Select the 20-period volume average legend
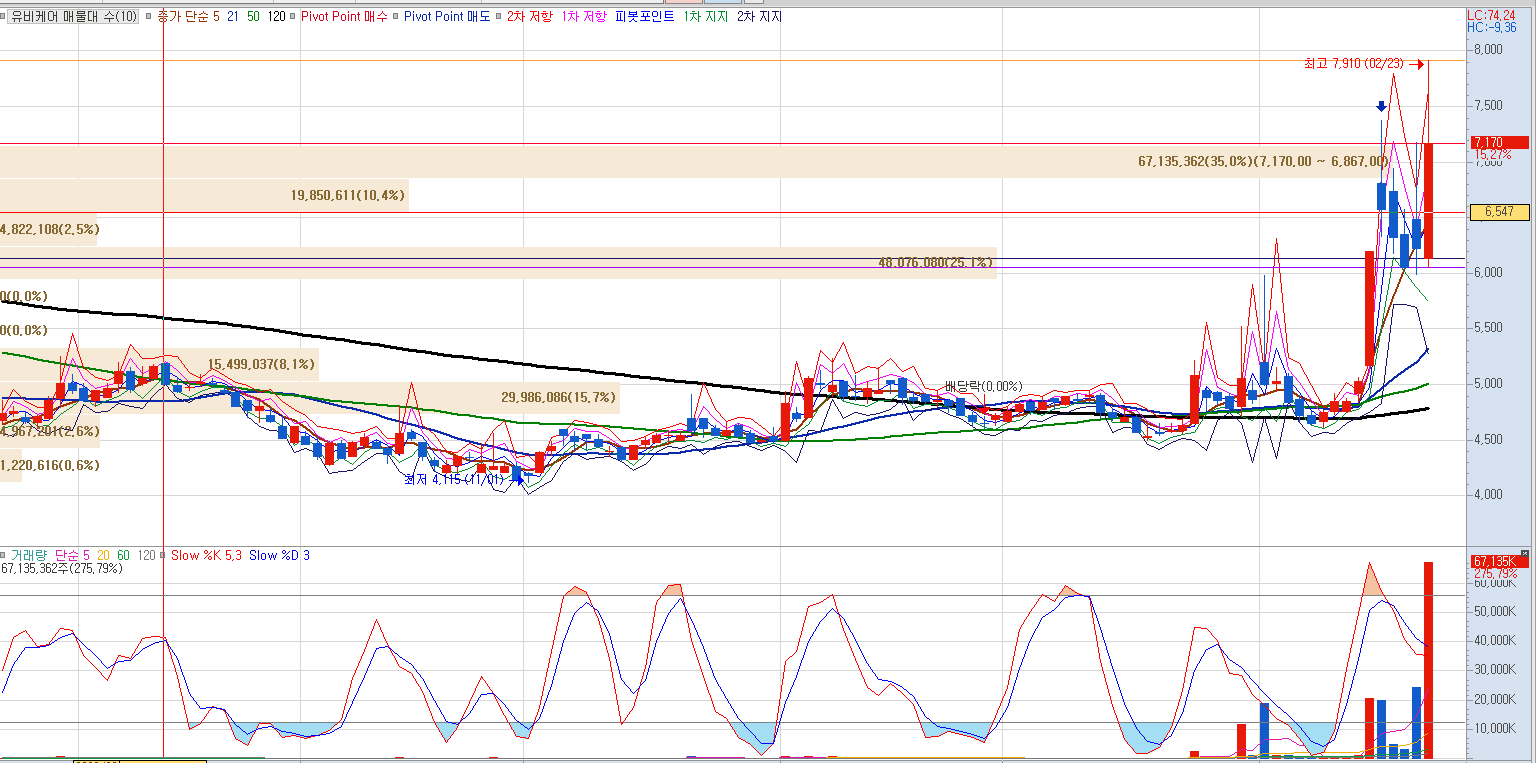Image resolution: width=1536 pixels, height=763 pixels. [104, 554]
